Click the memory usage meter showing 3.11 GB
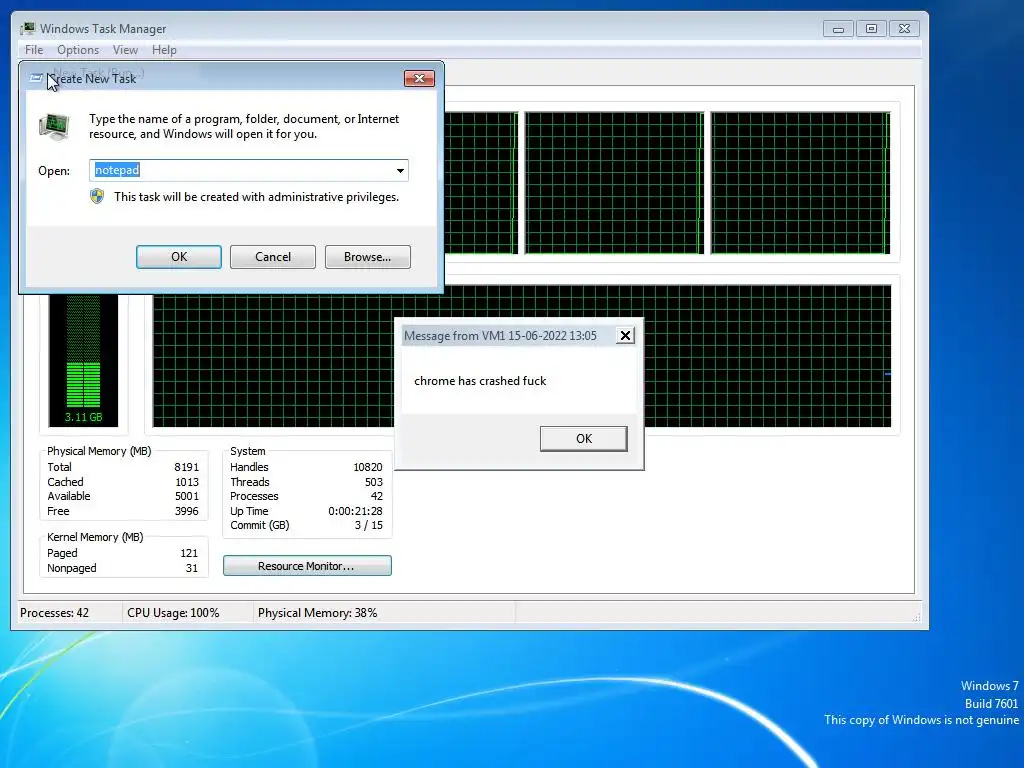The image size is (1024, 768). pos(84,360)
